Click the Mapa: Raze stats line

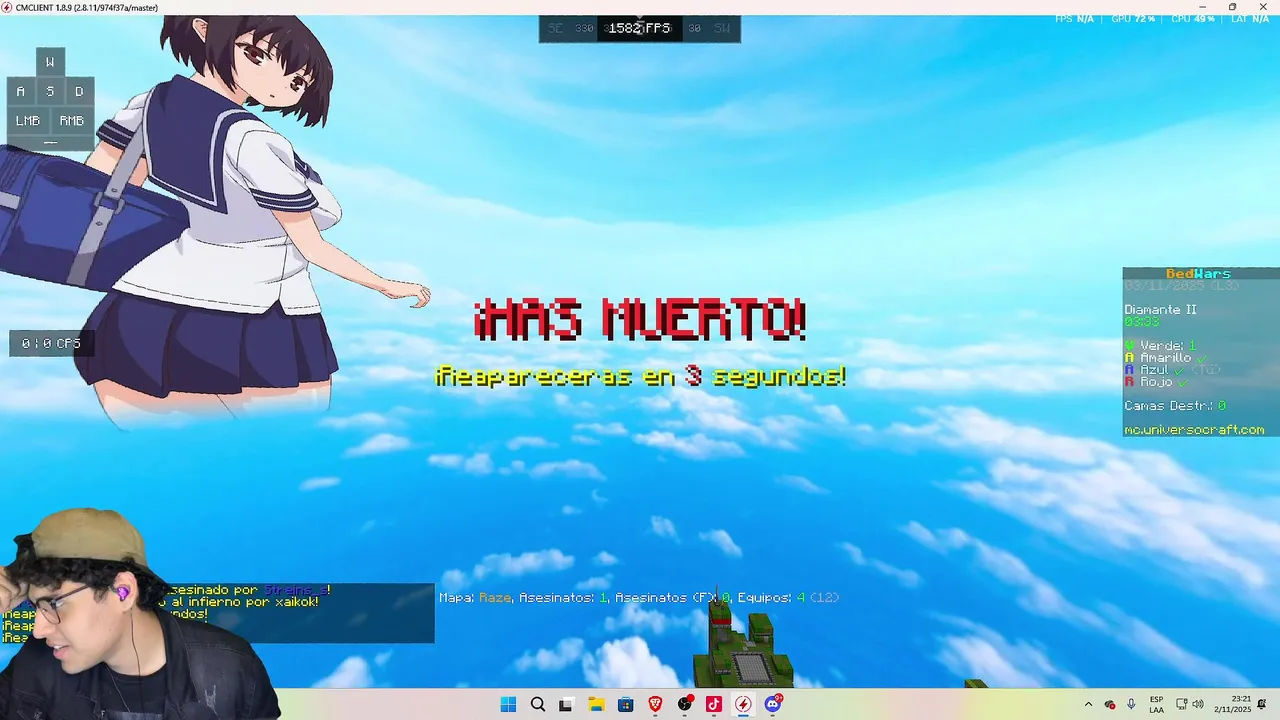click(638, 597)
